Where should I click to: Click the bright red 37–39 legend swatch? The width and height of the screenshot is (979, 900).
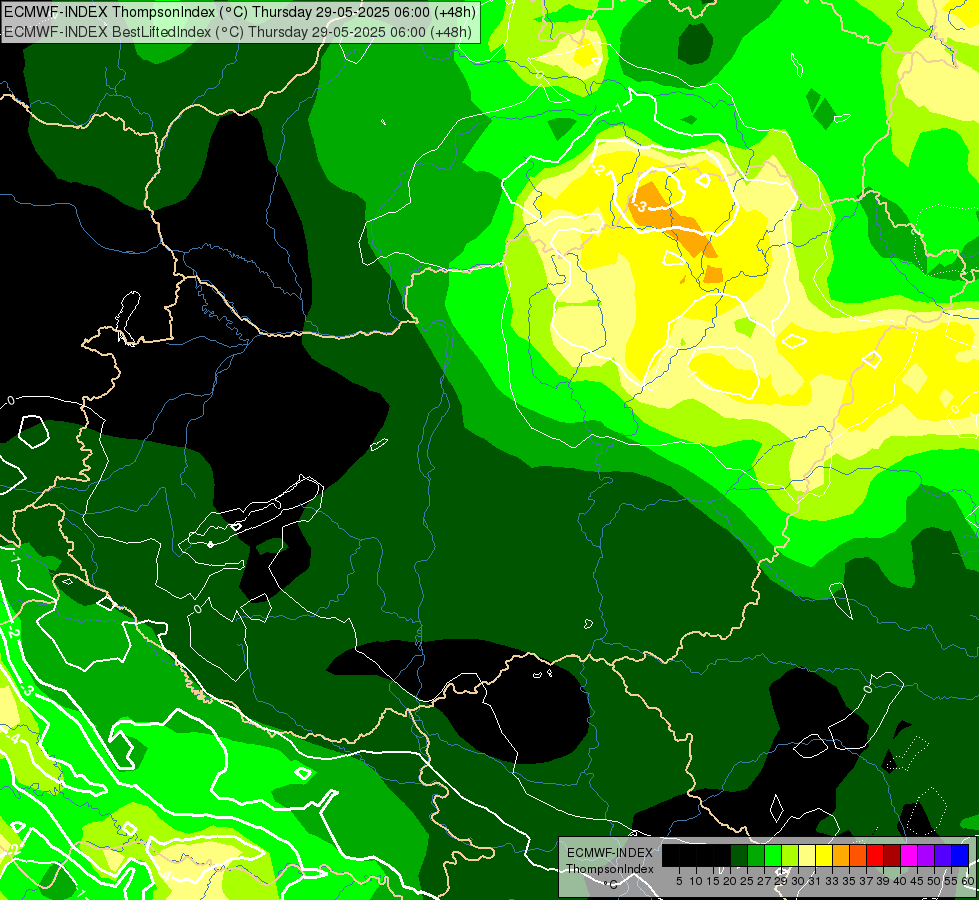[875, 855]
